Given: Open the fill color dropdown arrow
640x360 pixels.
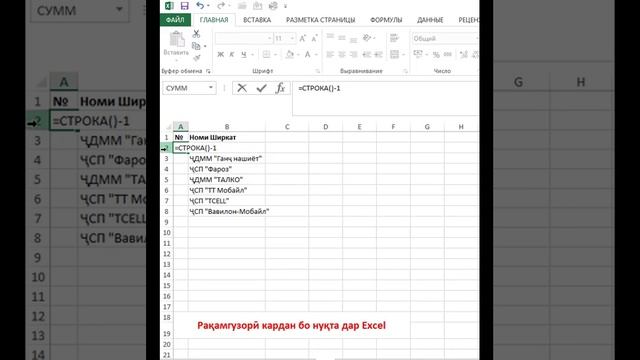Looking at the screenshot, I should click(x=298, y=54).
